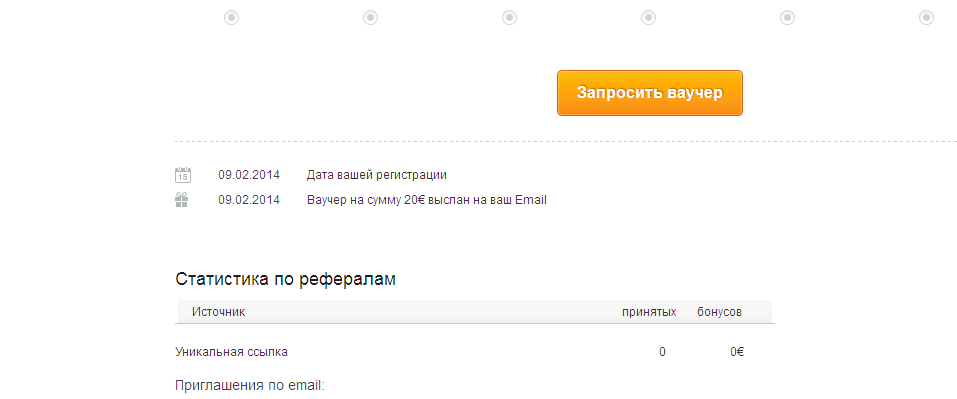Click the Источник column header
This screenshot has width=957, height=399.
pos(218,312)
